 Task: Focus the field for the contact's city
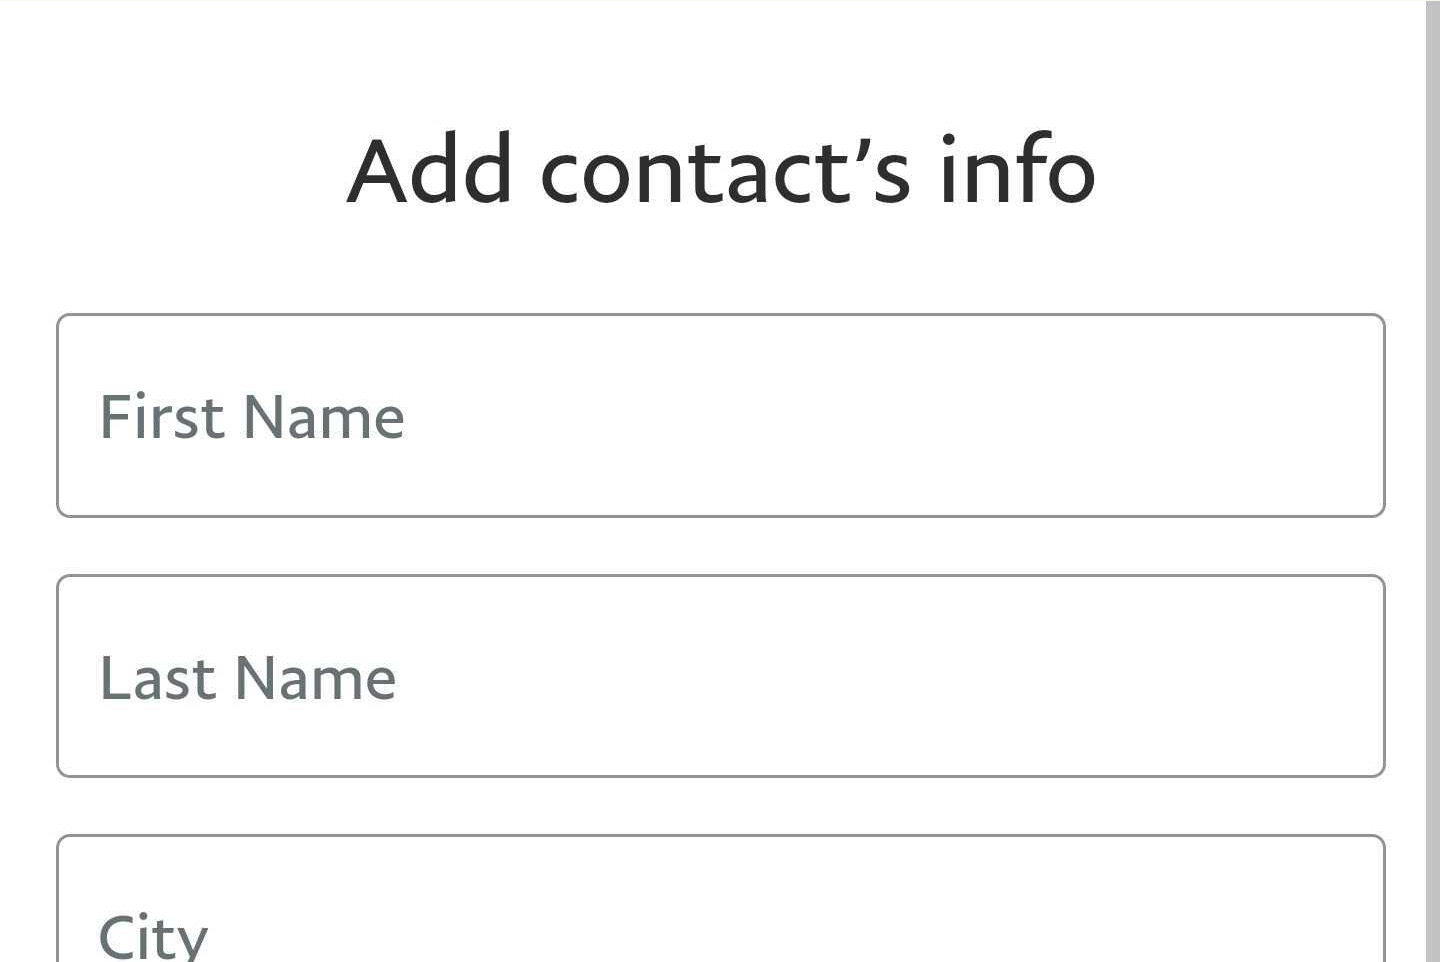720,910
